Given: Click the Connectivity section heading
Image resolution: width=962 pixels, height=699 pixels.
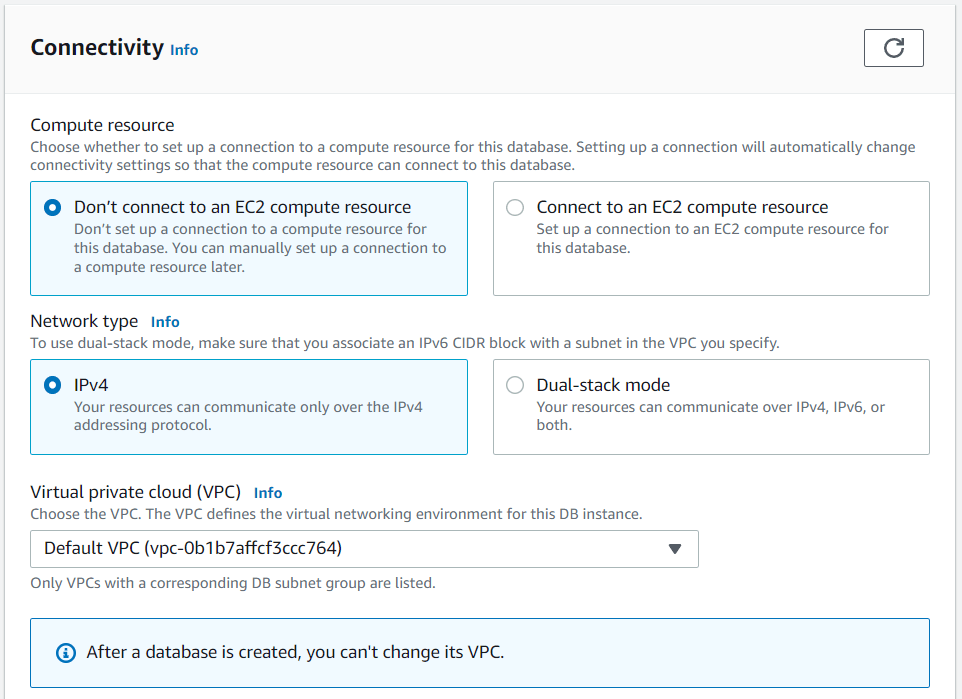Looking at the screenshot, I should tap(97, 47).
